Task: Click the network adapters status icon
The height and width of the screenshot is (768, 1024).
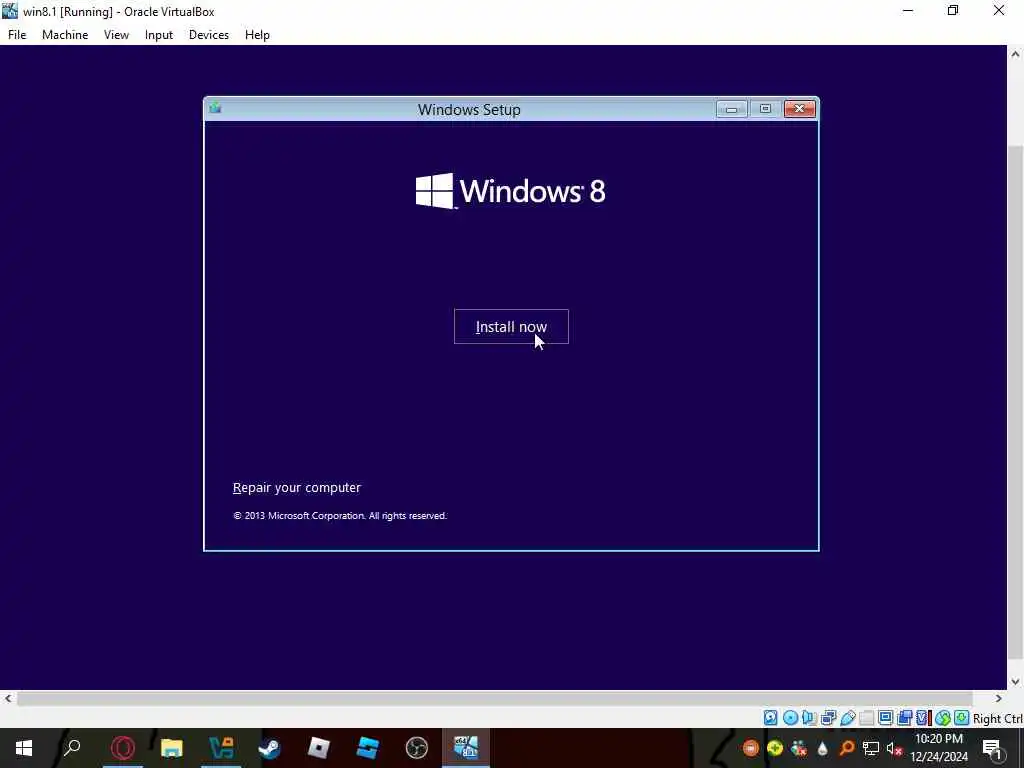Action: coord(828,718)
